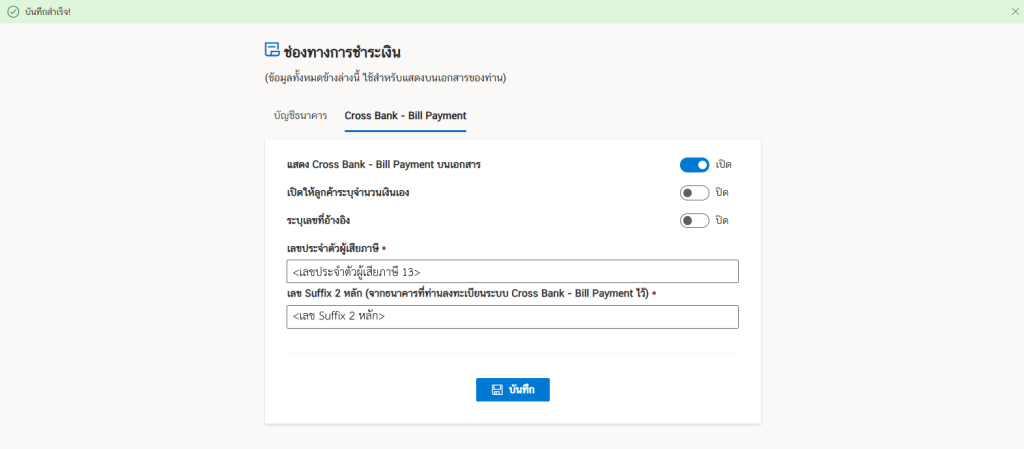
Task: Click the ช่องทางการชำระเงิน heading icon
Action: [x=272, y=50]
